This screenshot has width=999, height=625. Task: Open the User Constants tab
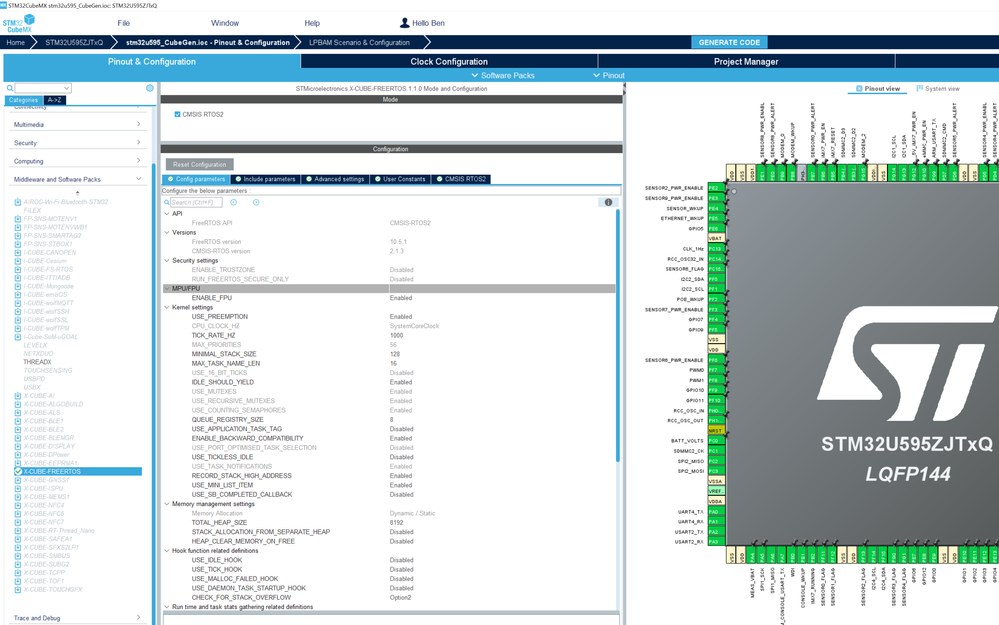(x=401, y=179)
